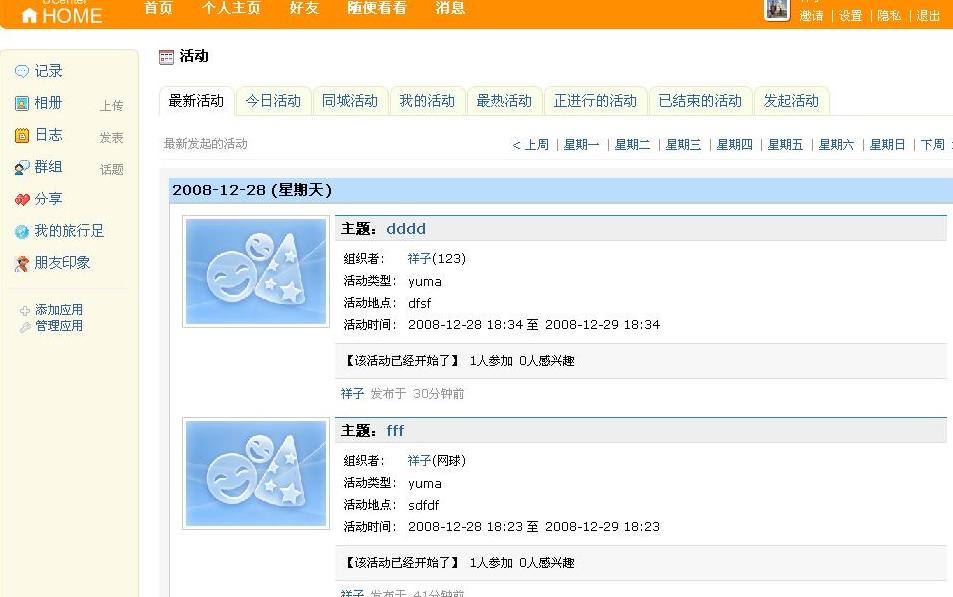Click the 添加应用 plus icon

point(25,311)
